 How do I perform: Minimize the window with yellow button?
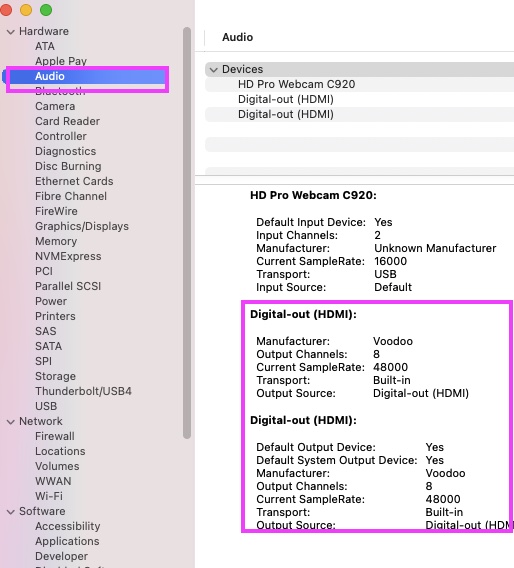26,10
